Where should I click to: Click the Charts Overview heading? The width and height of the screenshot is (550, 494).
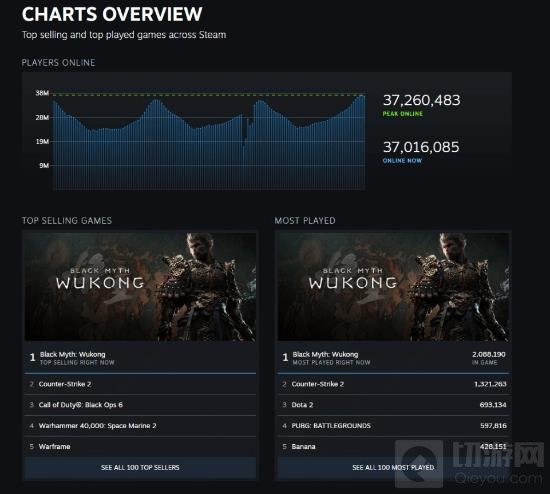[112, 14]
